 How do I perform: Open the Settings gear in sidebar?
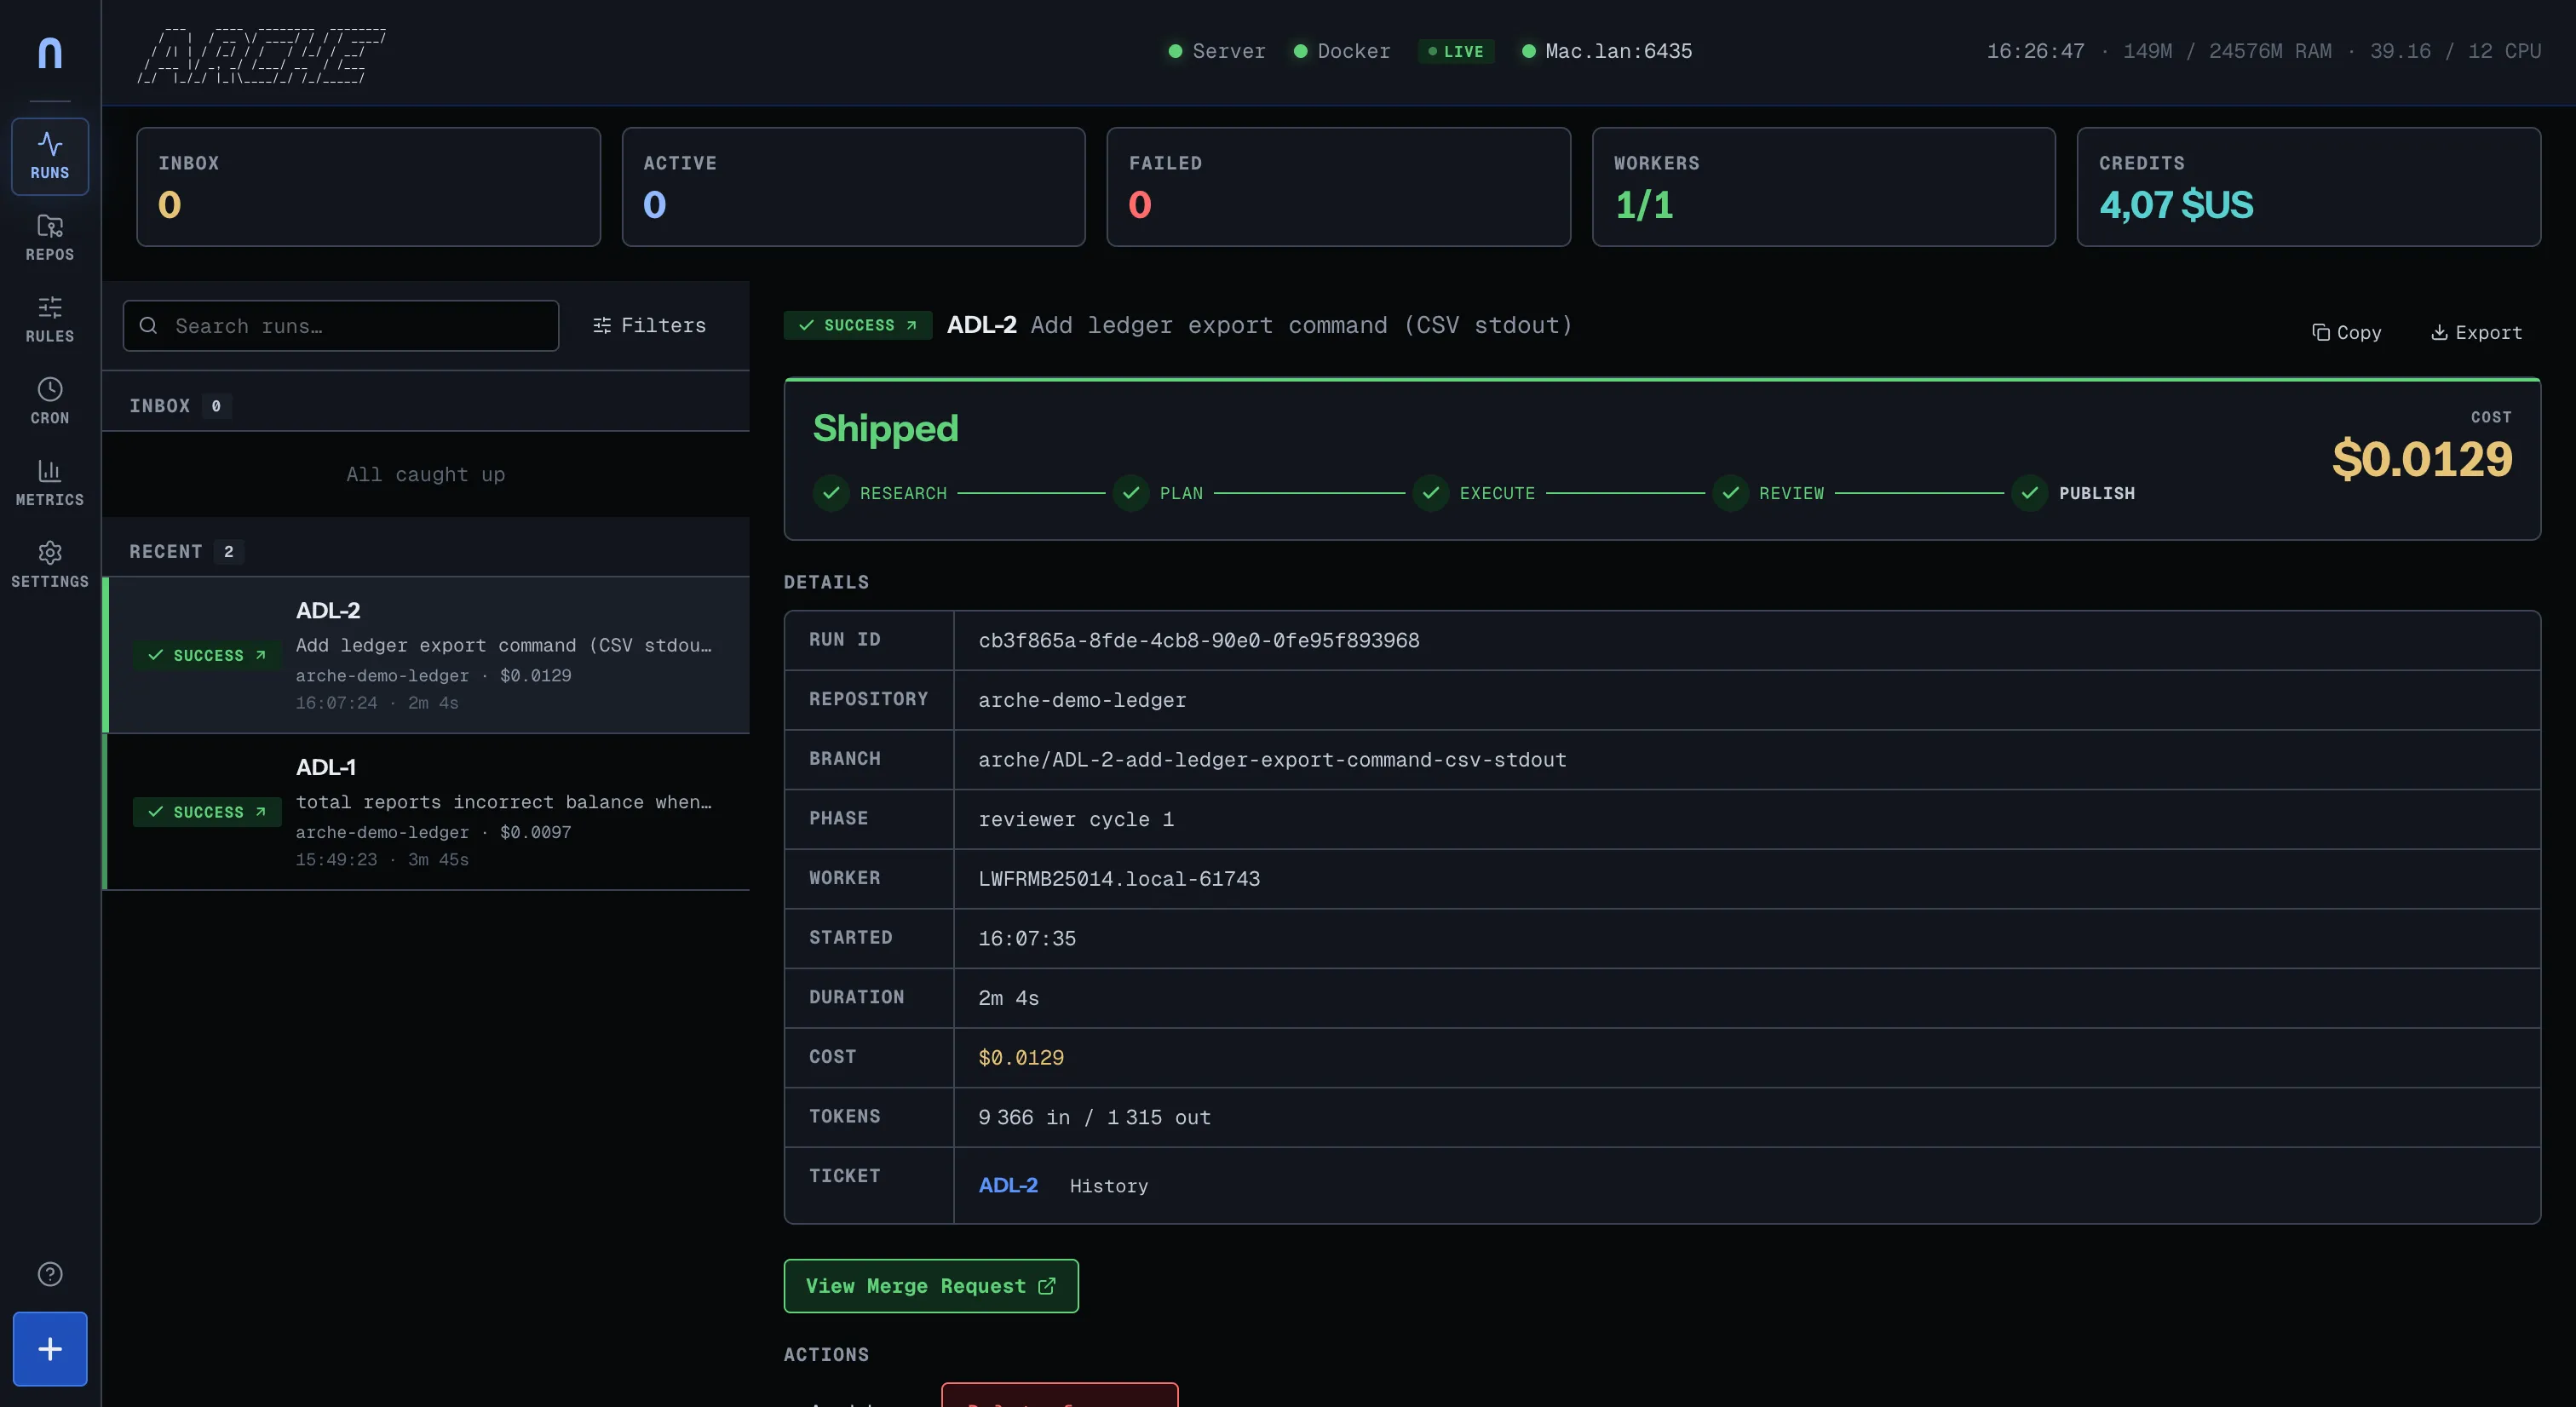coord(50,565)
